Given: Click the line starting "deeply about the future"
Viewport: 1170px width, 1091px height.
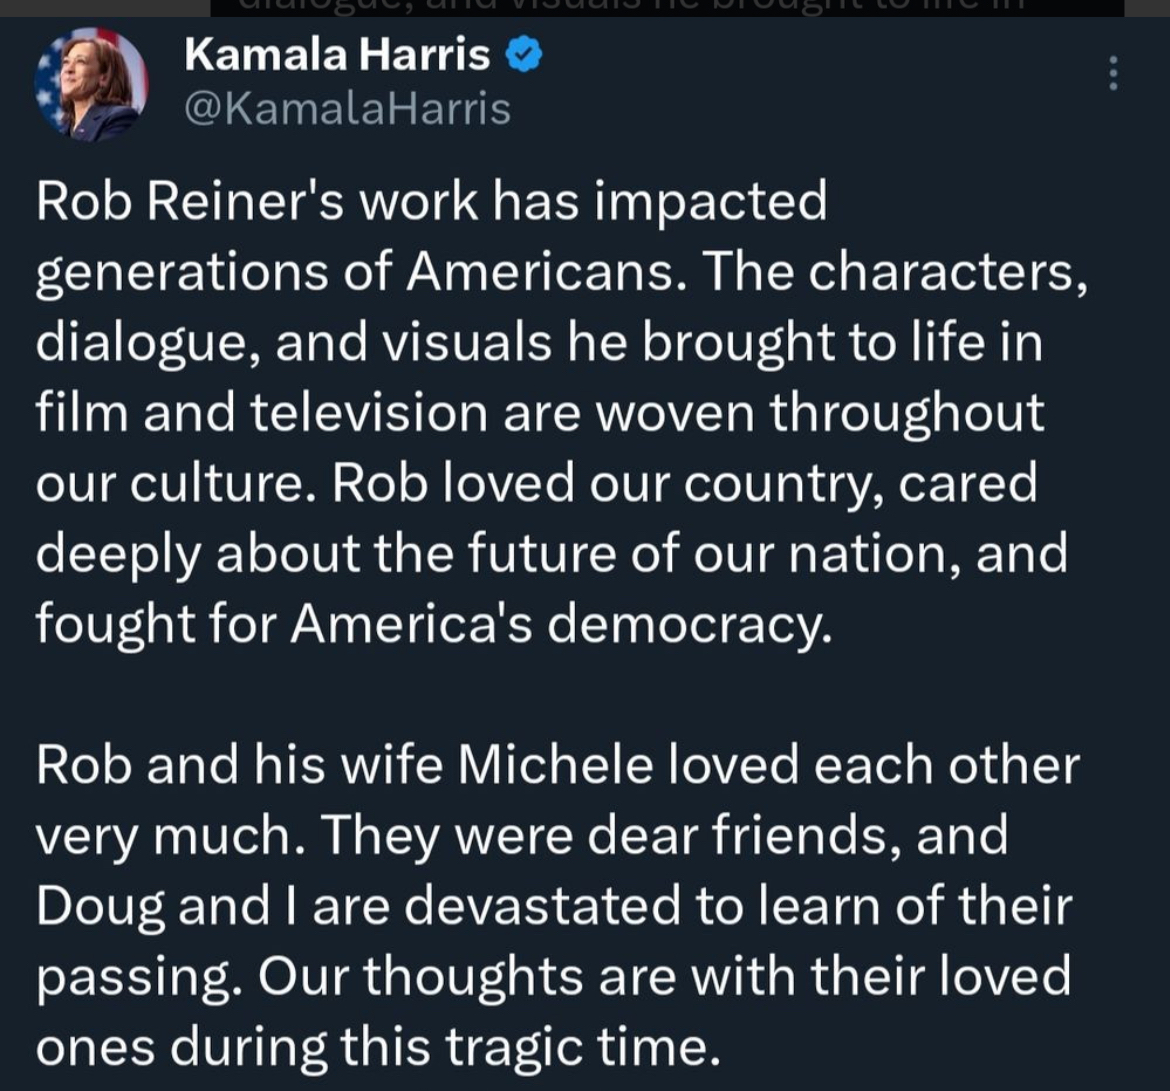Looking at the screenshot, I should [550, 552].
